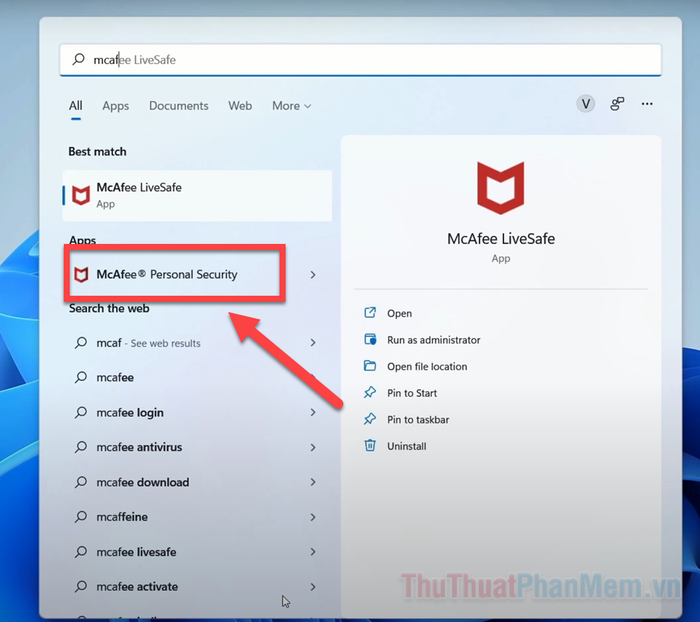Click magnifier icon beside the plain mcafee suggestion

81,377
